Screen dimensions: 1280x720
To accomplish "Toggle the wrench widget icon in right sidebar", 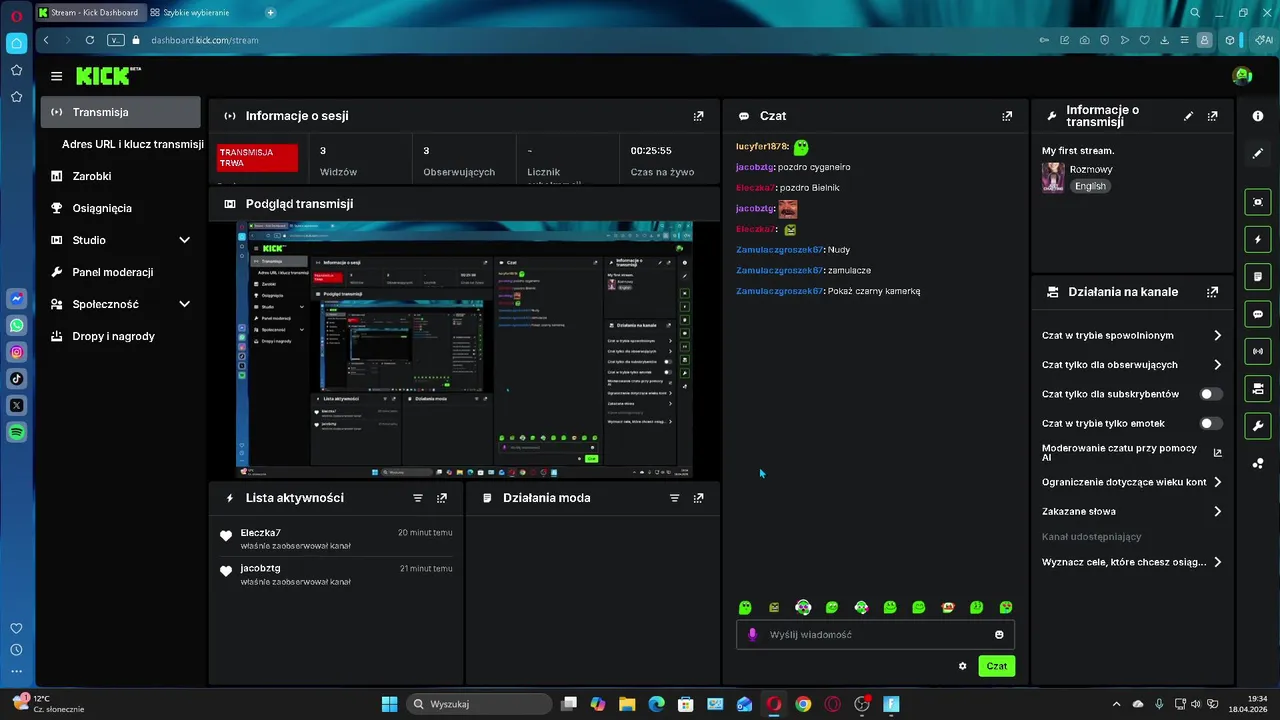I will (x=1258, y=426).
